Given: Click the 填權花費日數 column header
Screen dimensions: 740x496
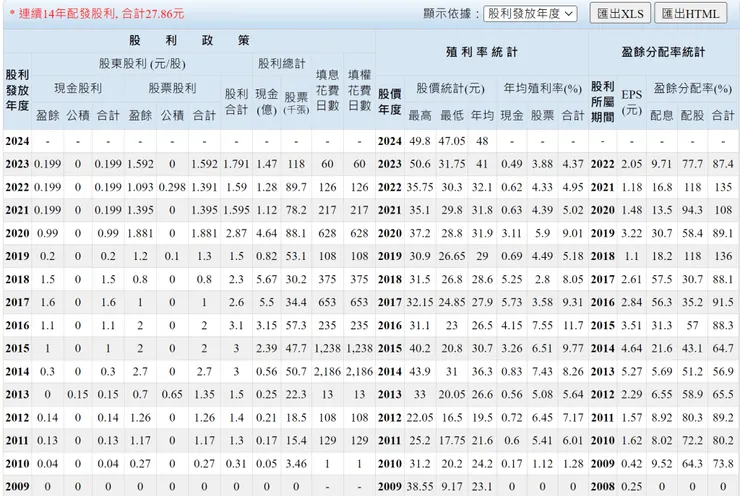Looking at the screenshot, I should coord(359,90).
